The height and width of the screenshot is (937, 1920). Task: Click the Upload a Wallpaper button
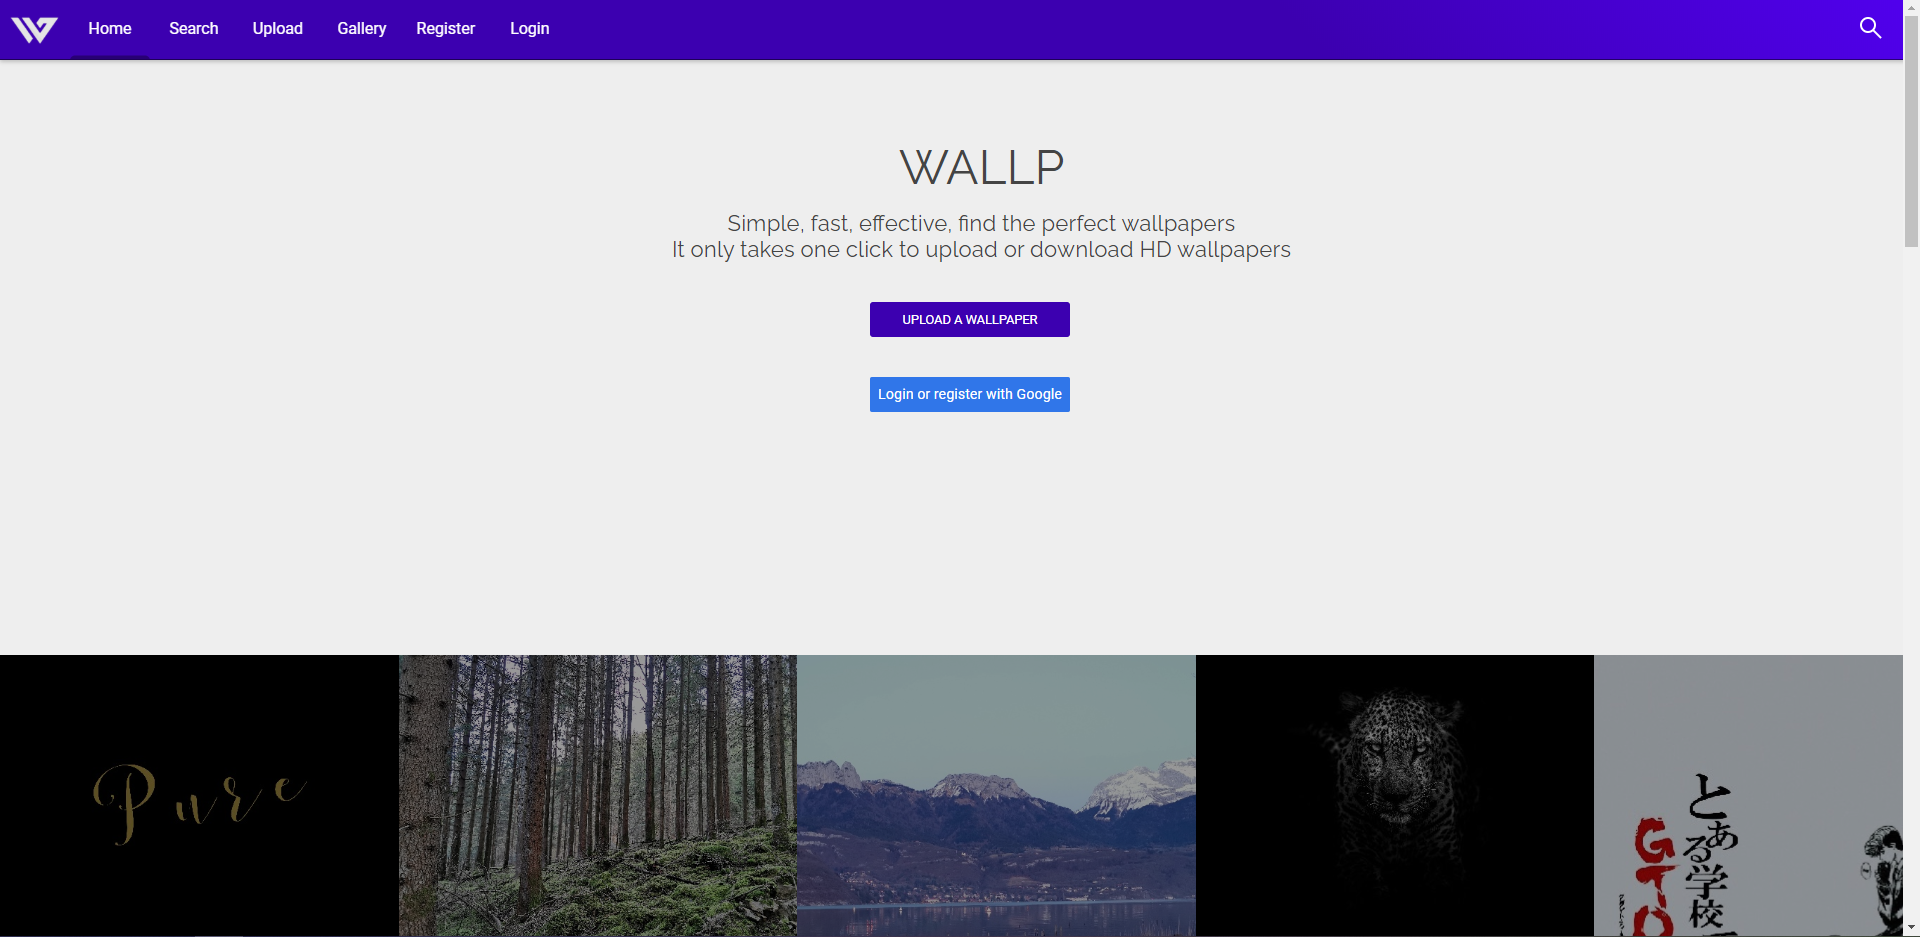[970, 320]
